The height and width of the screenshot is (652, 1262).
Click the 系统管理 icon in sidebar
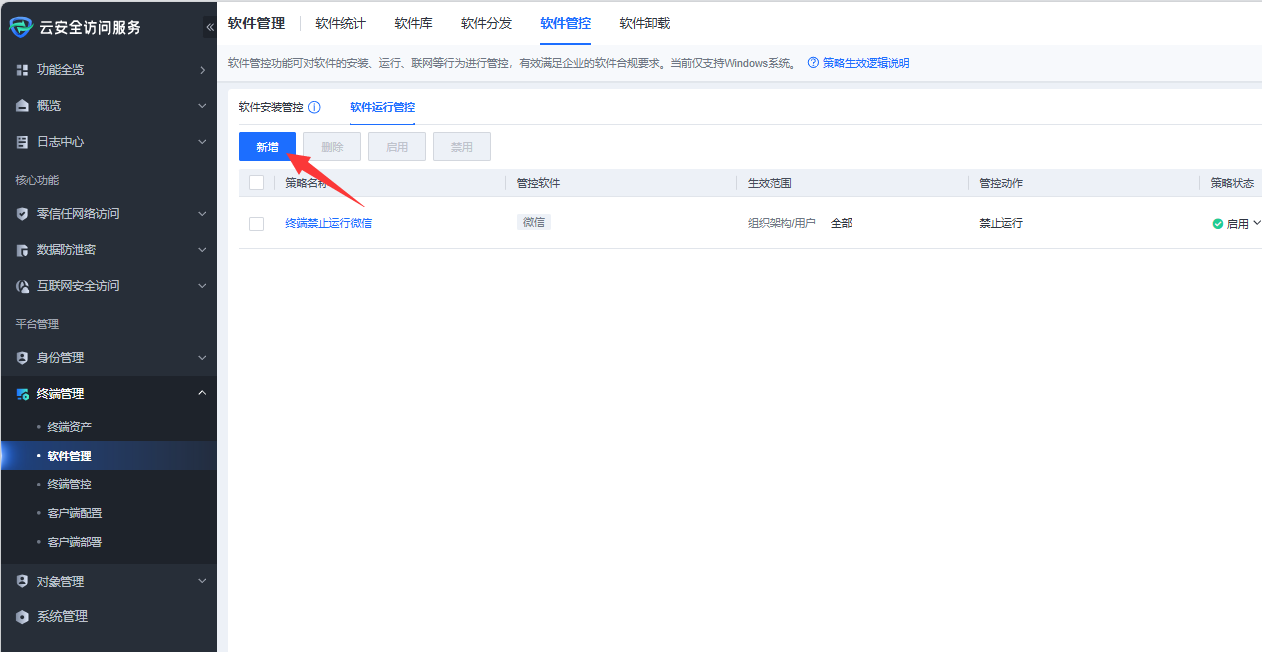coord(22,617)
